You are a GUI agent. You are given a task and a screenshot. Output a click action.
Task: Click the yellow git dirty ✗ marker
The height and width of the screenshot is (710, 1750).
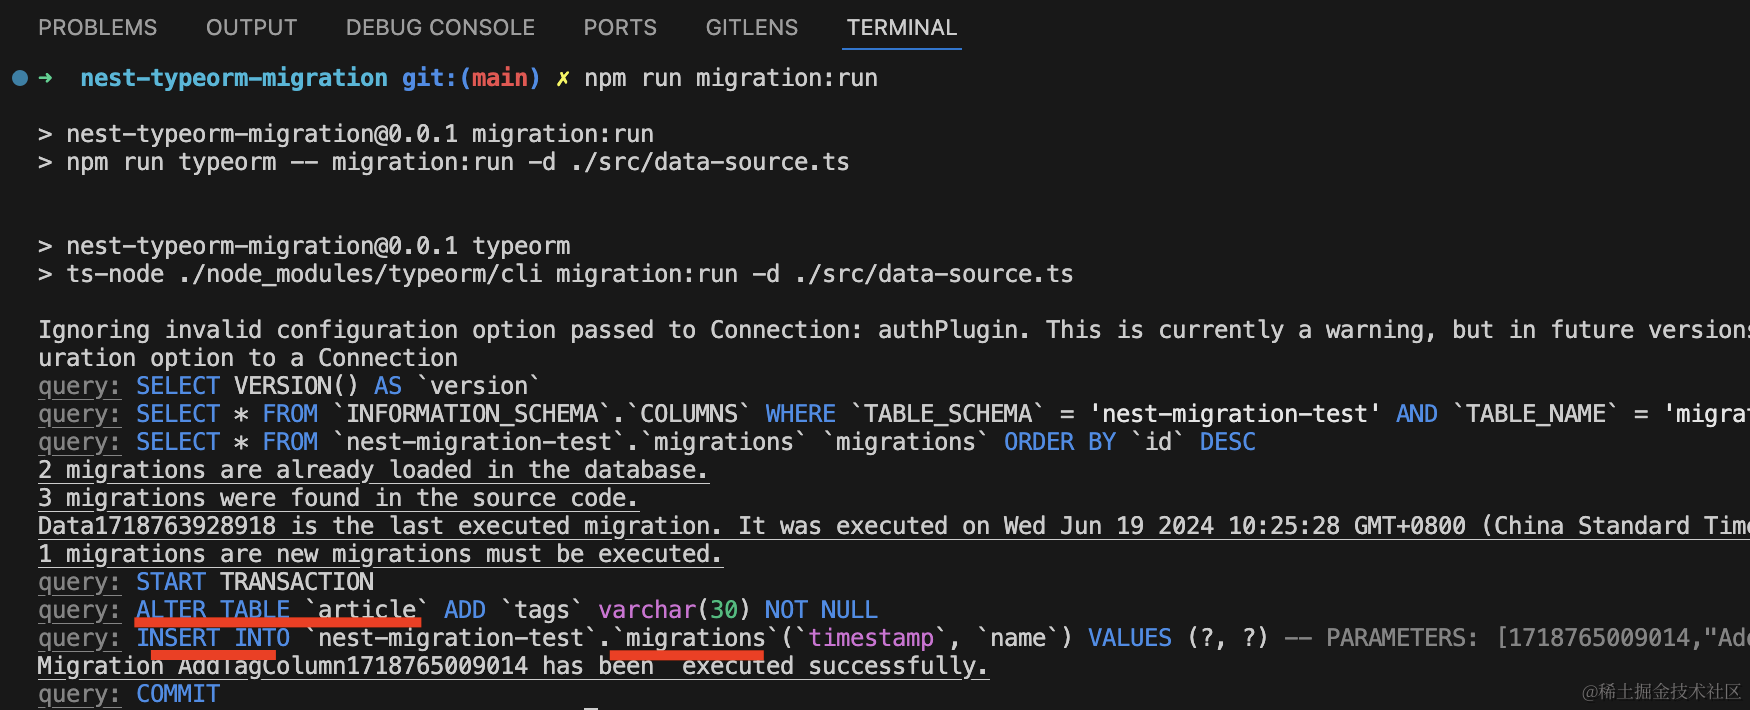(563, 78)
